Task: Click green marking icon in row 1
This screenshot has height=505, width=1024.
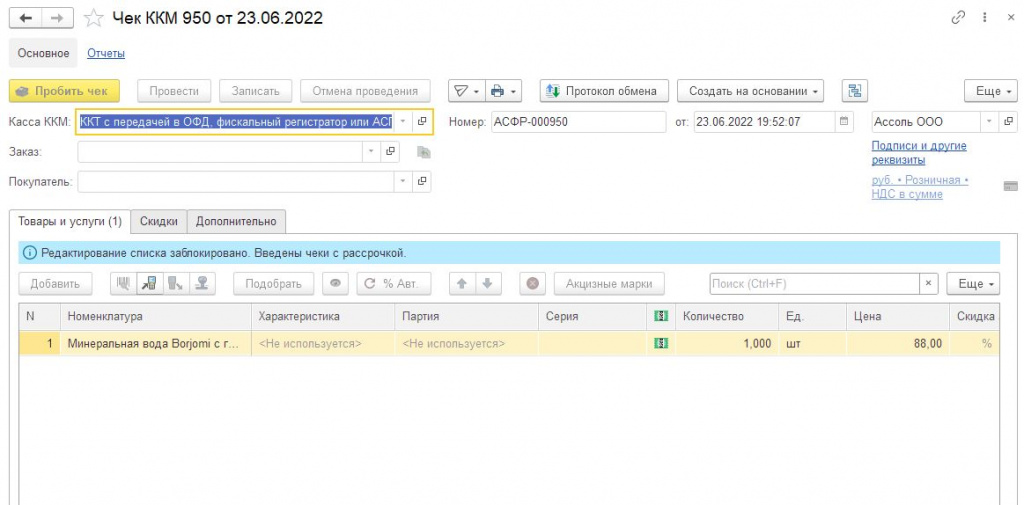Action: point(661,343)
